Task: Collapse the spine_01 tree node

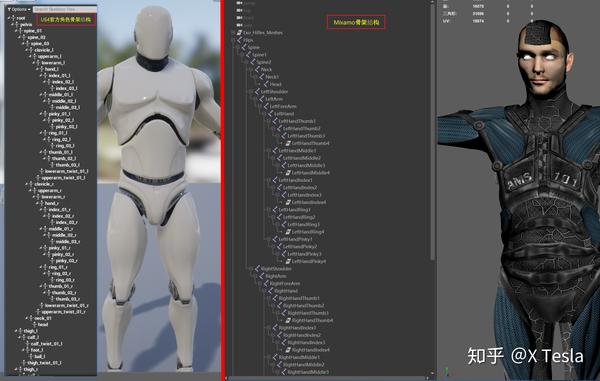Action: (x=16, y=31)
